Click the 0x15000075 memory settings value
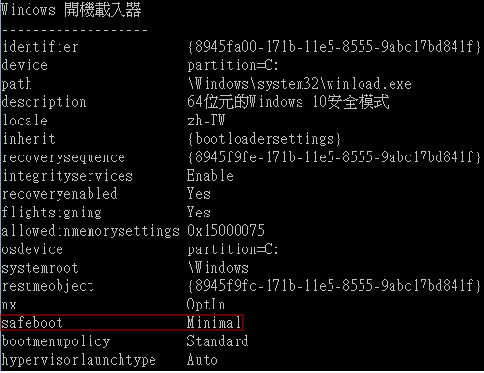 [x=226, y=231]
